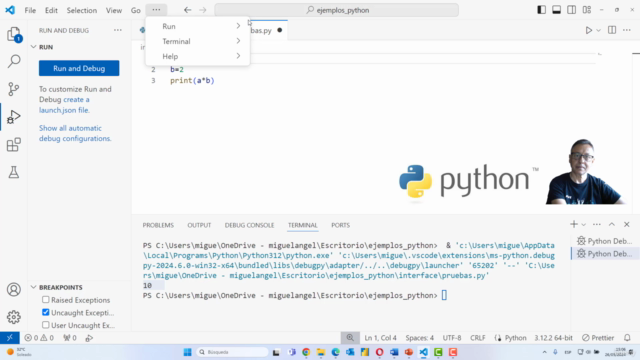Open notifications bell in status bar
Viewport: 640px width, 360px height.
click(627, 338)
